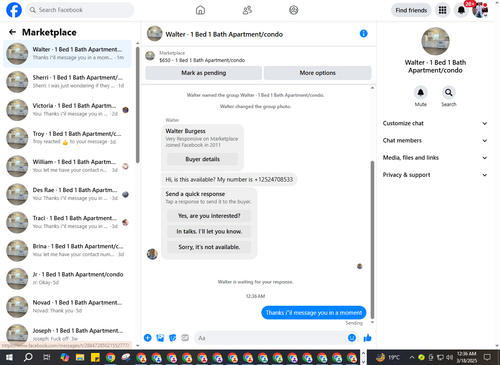Open the emoji picker in message box
Screen dimensions: 500x365
tap(352, 338)
